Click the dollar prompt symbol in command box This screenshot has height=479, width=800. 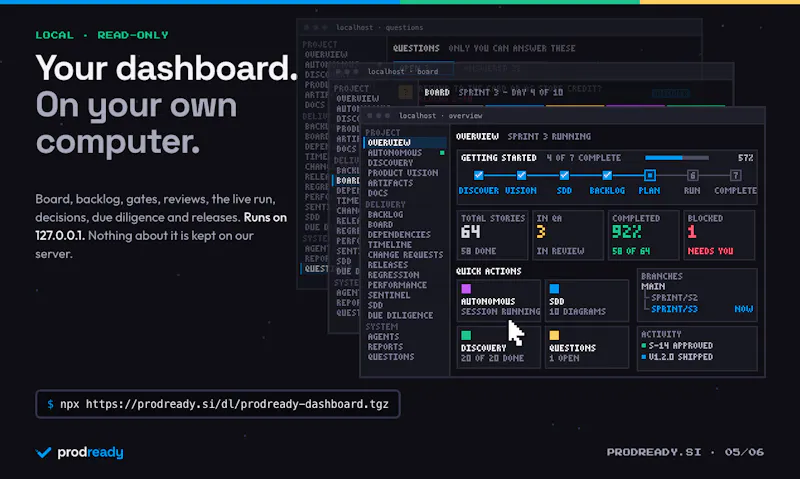click(50, 404)
